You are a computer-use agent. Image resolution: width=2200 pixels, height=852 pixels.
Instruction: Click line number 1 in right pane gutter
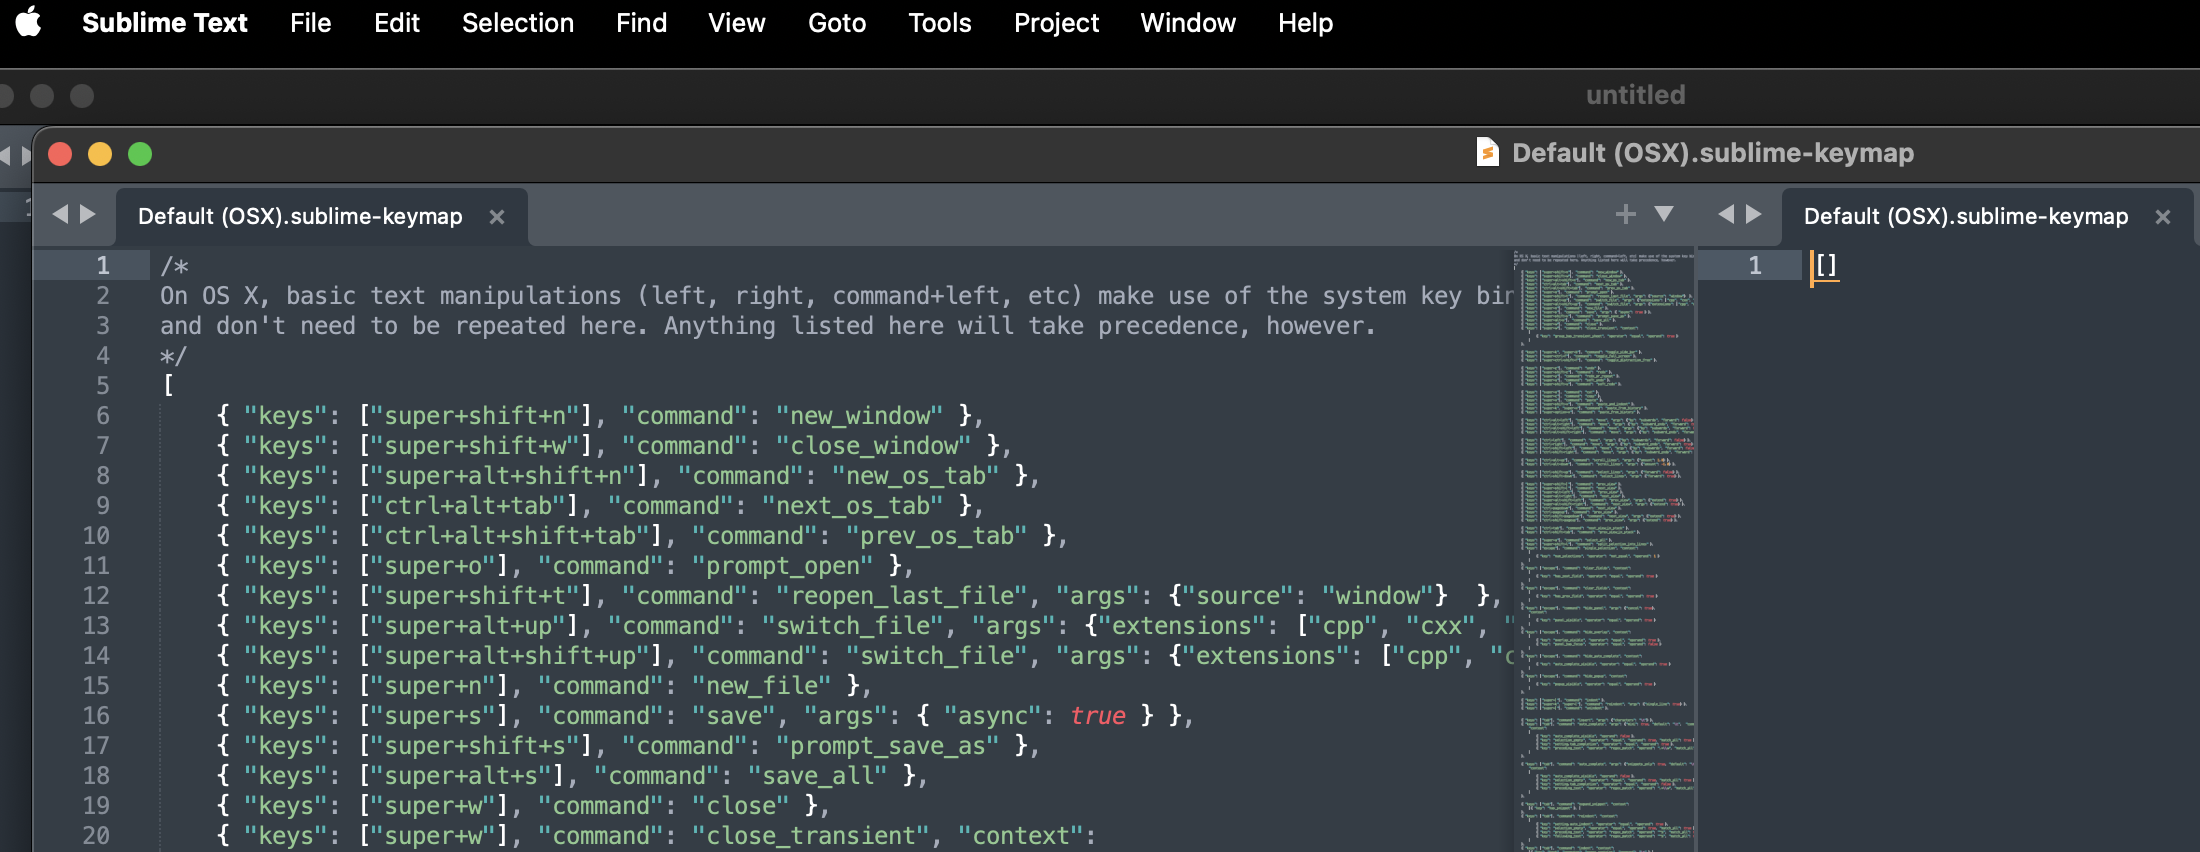coord(1755,266)
